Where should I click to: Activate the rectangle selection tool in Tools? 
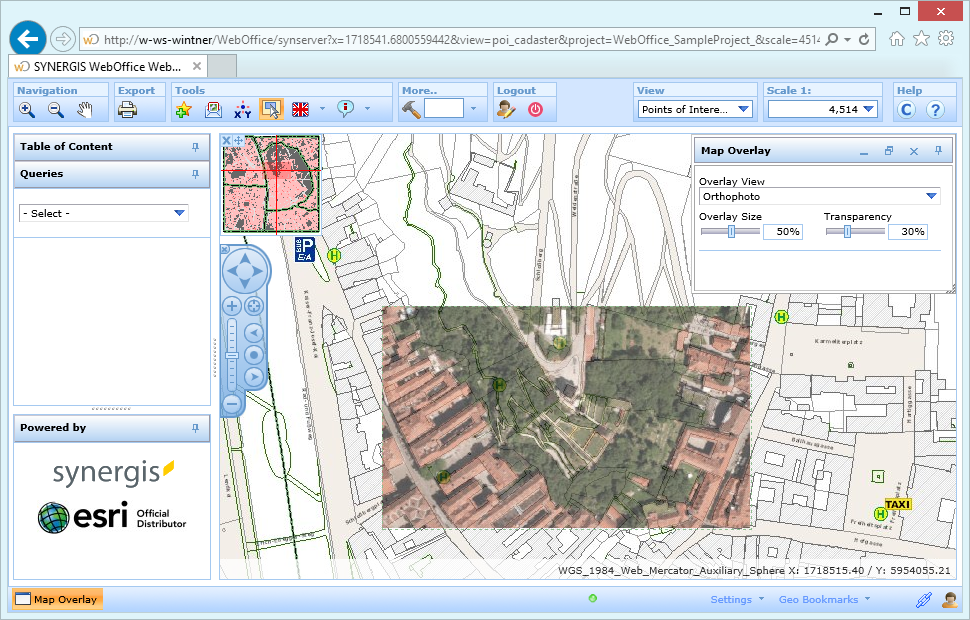point(272,108)
